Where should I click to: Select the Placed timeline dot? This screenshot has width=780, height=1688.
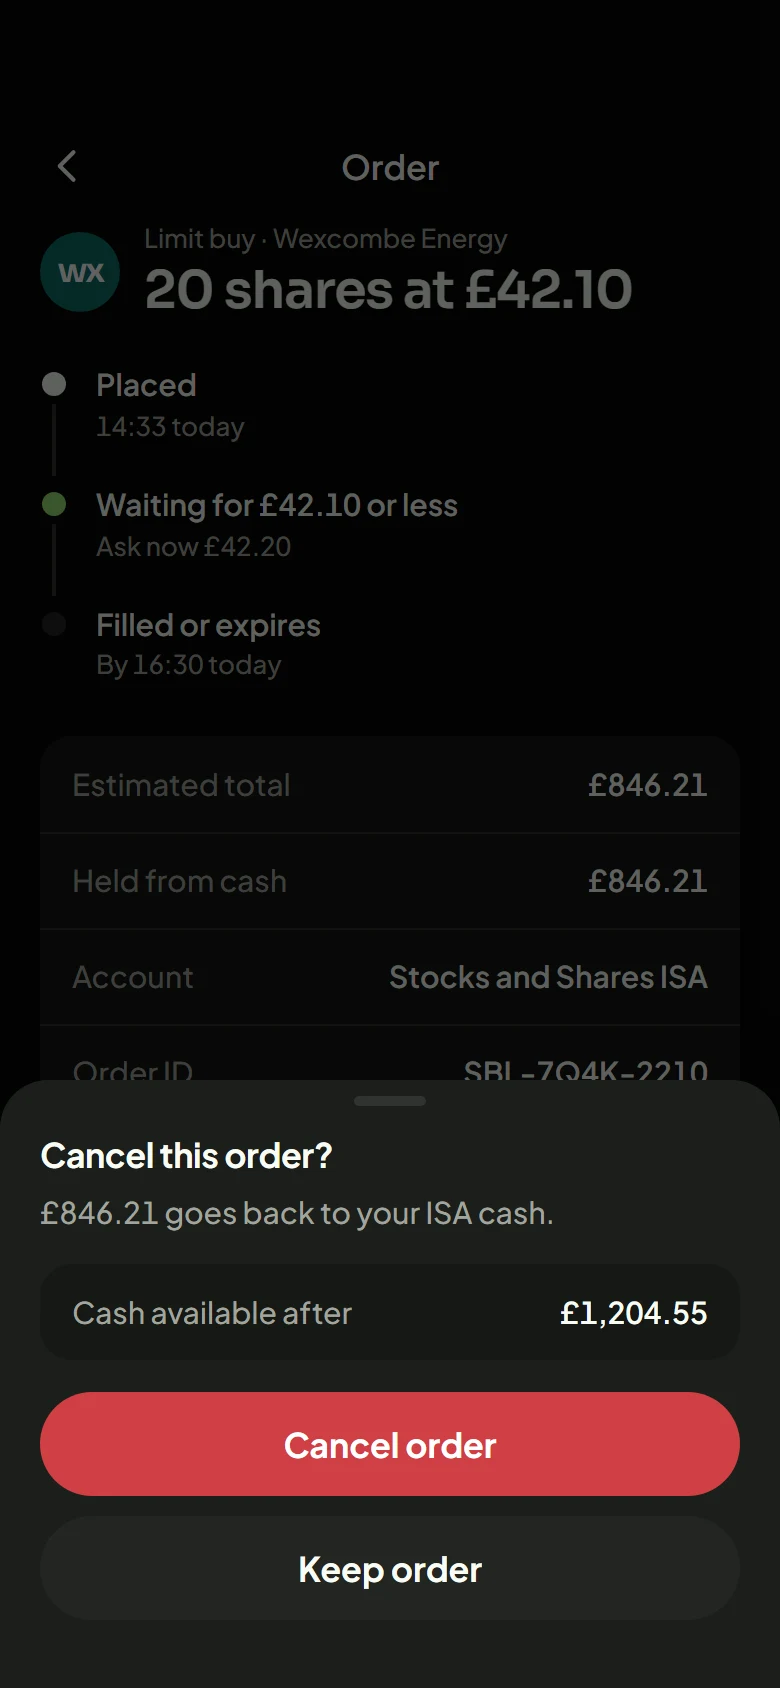54,384
